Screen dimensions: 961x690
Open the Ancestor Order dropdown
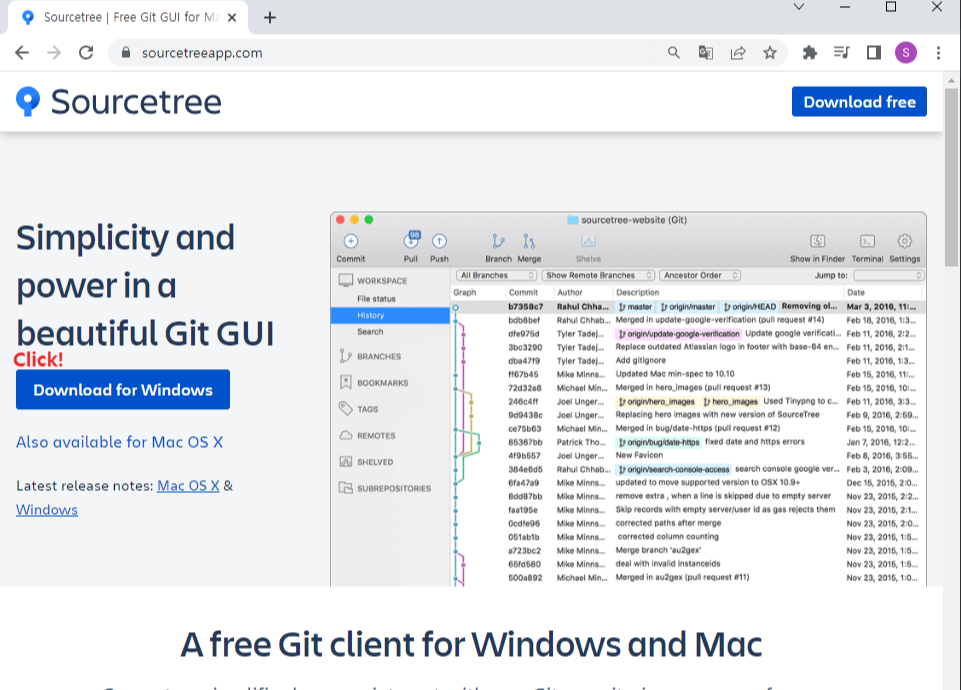(700, 275)
